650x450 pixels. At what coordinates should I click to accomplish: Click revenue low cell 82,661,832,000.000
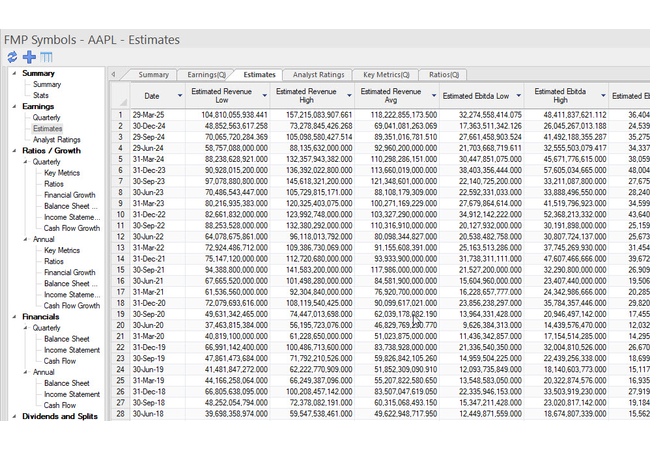[x=228, y=215]
